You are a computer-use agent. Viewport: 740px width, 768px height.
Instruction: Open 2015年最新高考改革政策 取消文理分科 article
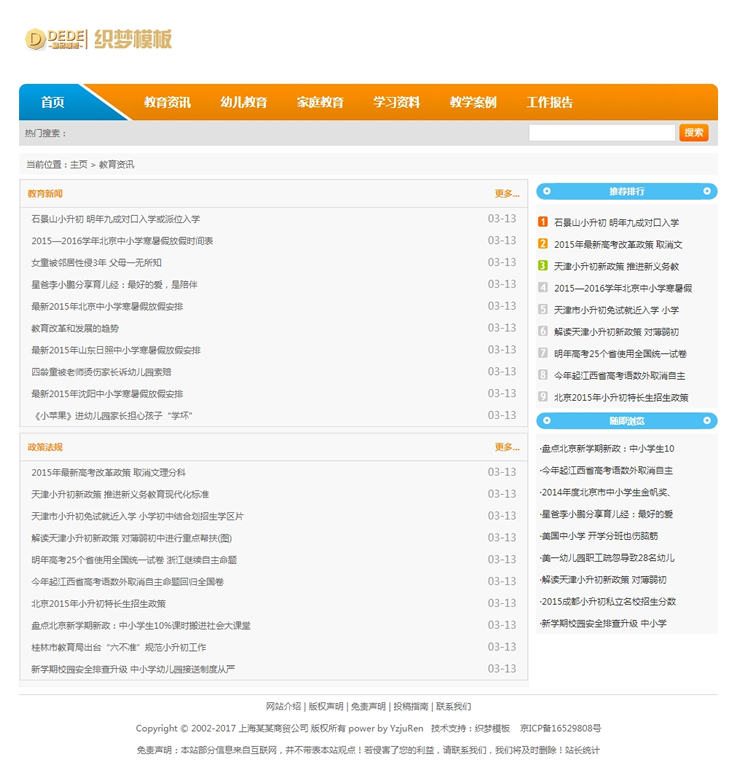[x=108, y=472]
